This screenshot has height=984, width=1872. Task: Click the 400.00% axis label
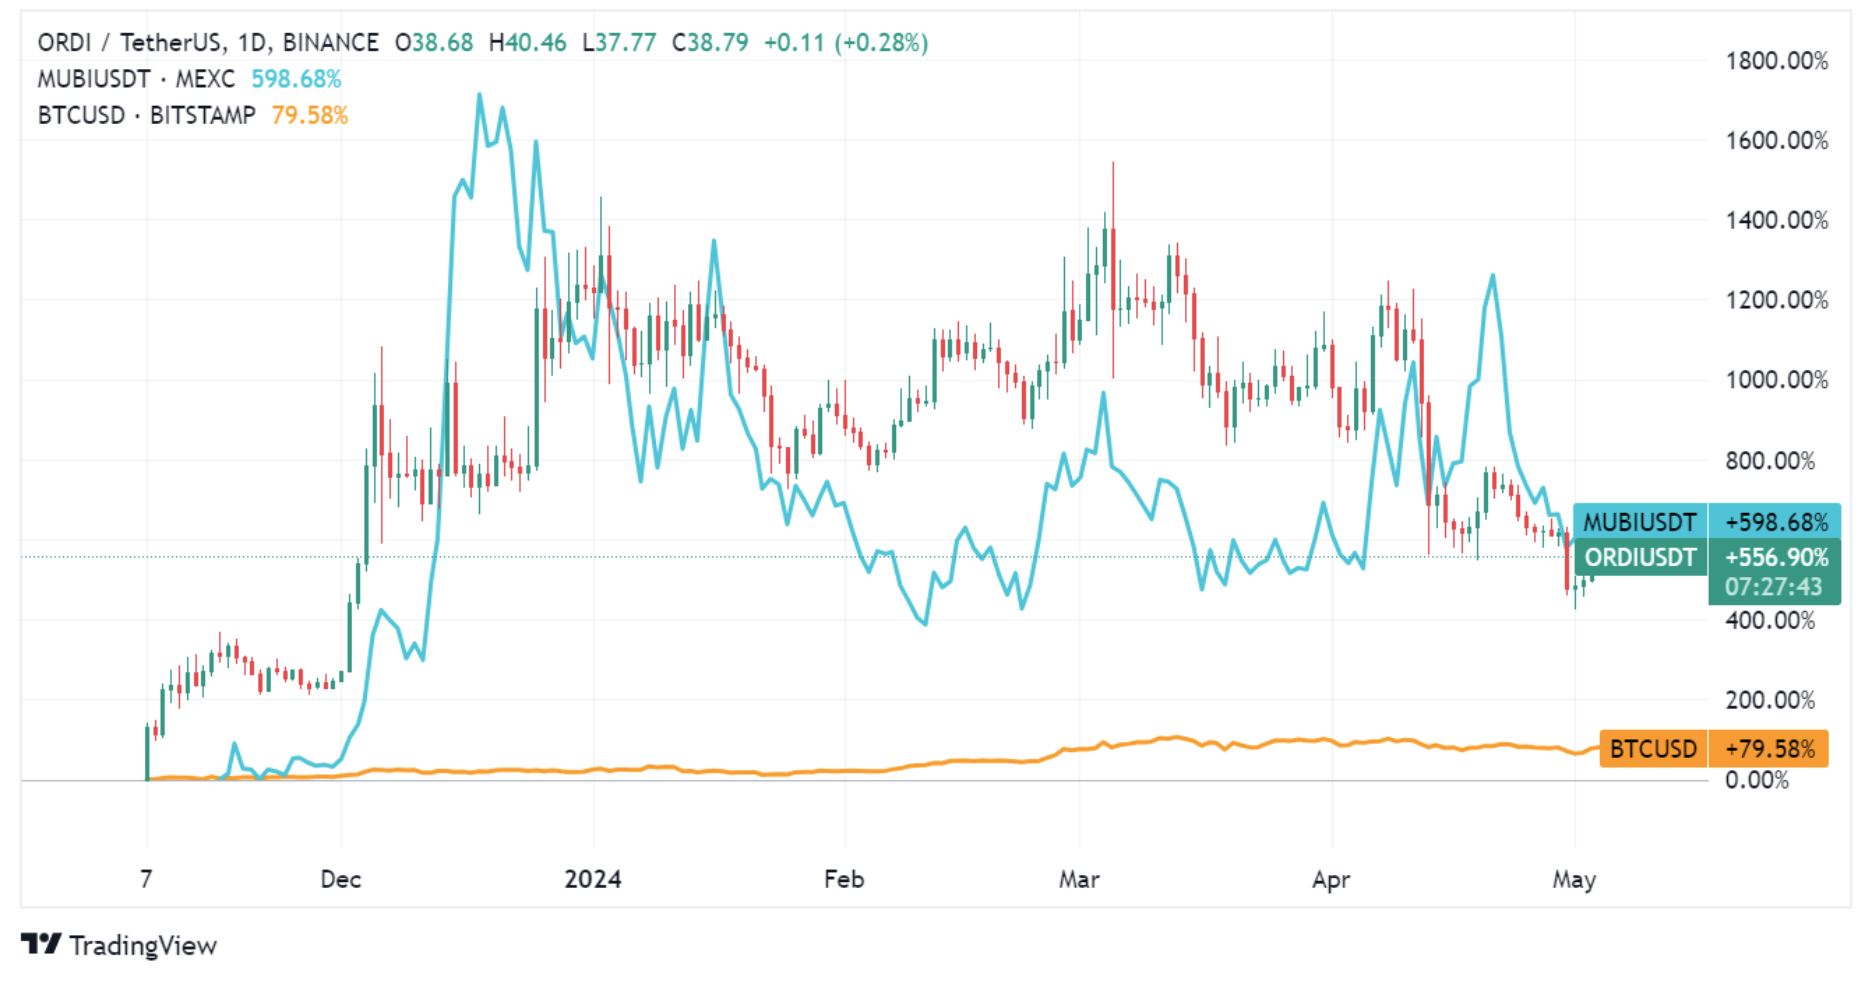(x=1770, y=621)
